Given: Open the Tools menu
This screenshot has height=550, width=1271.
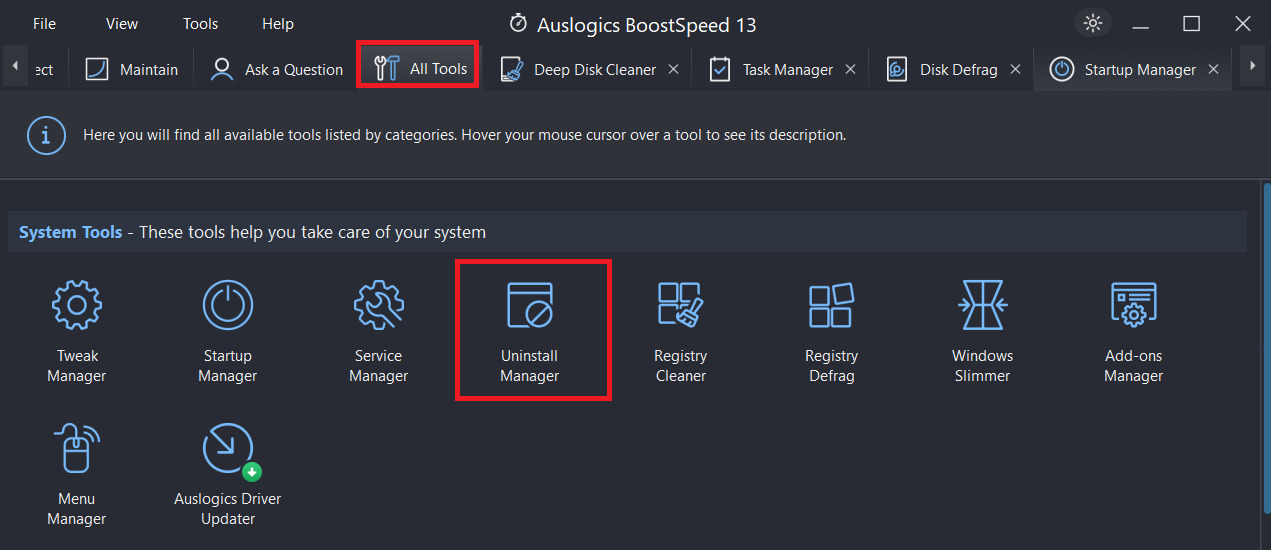Looking at the screenshot, I should (200, 23).
